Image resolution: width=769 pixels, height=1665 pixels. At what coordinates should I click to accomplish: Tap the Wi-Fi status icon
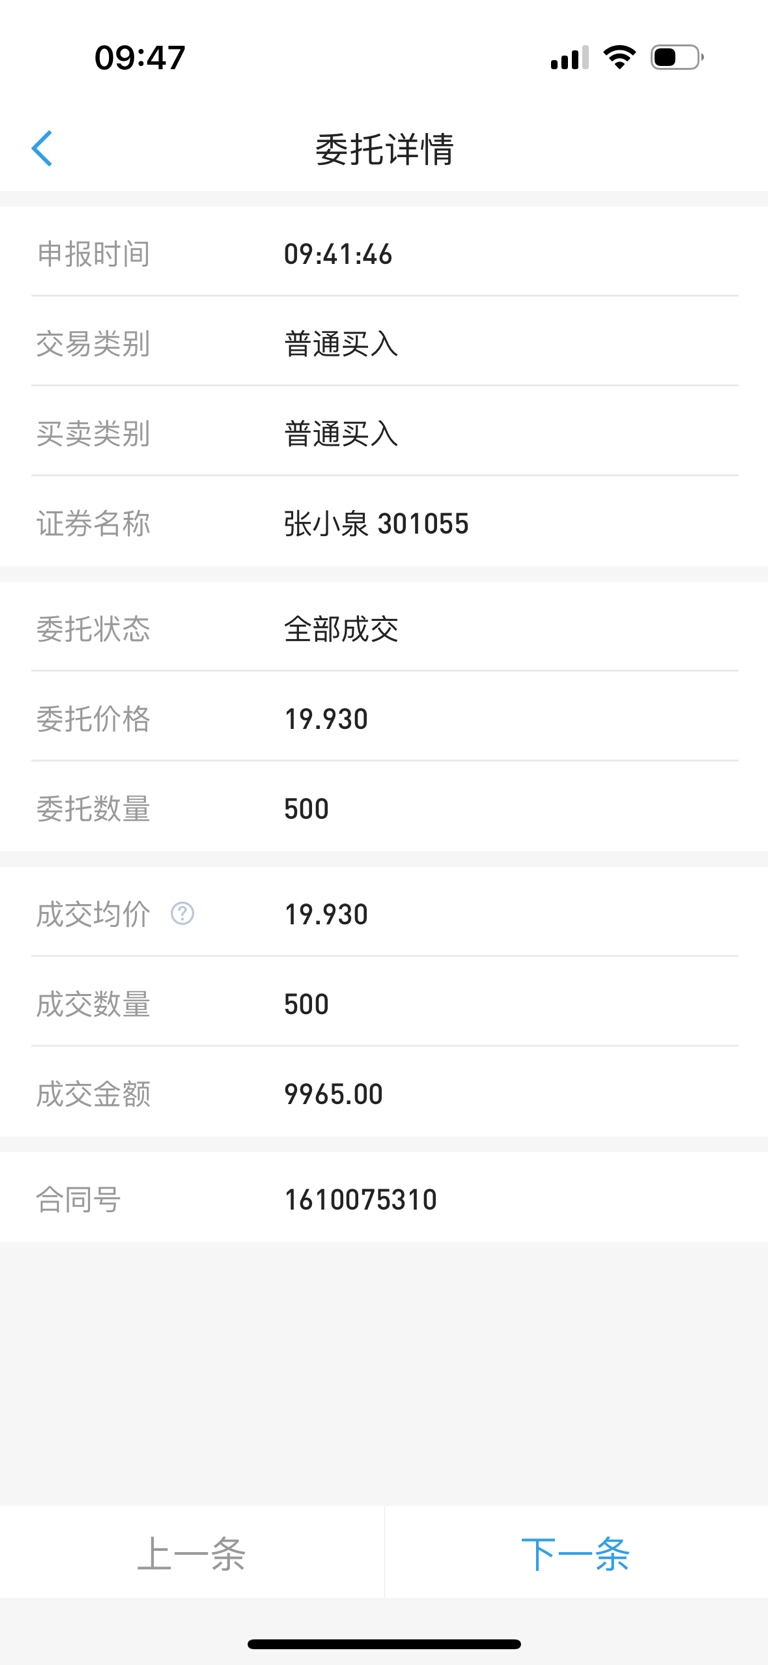(620, 58)
